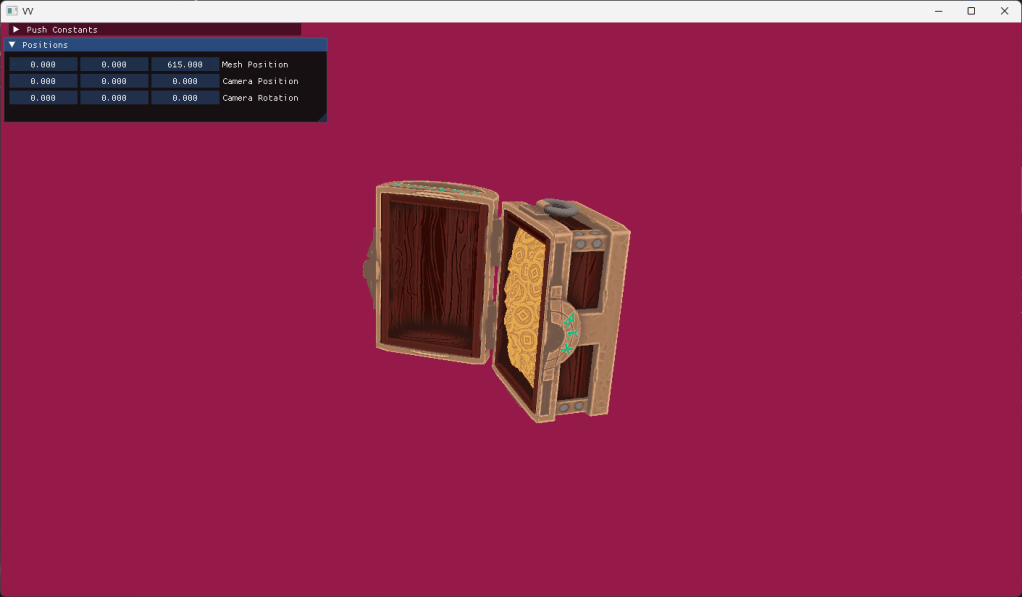The width and height of the screenshot is (1022, 597).
Task: Close the VV window
Action: pyautogui.click(x=1004, y=11)
